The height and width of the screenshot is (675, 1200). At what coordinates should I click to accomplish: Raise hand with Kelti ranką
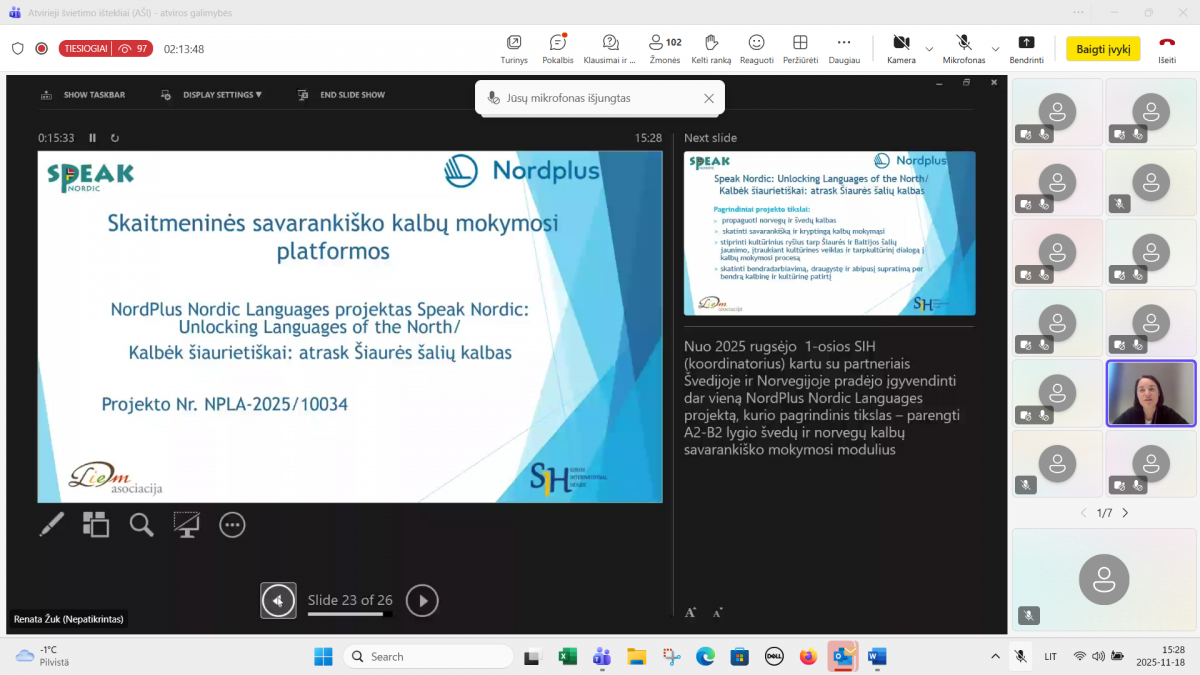tap(711, 48)
